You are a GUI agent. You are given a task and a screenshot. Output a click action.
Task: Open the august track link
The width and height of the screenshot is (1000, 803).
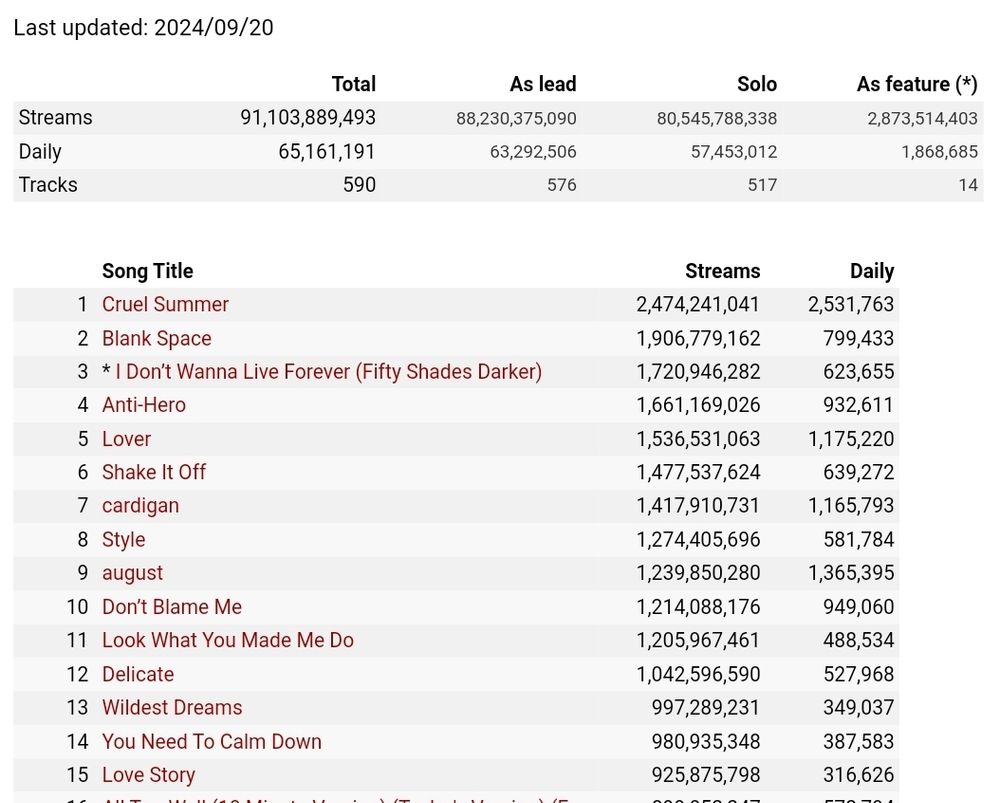(132, 573)
